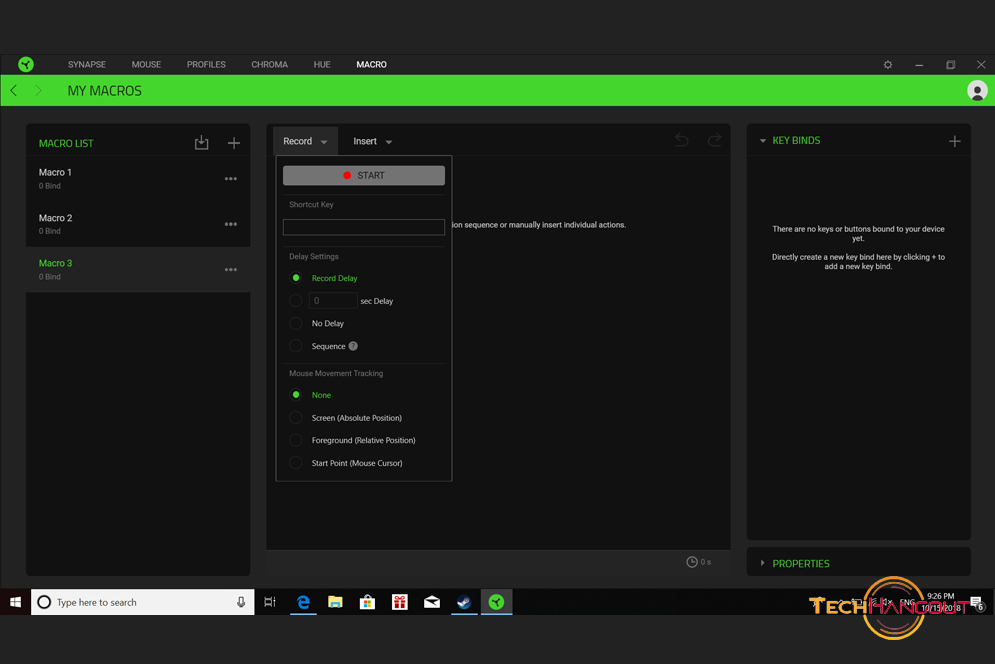The height and width of the screenshot is (664, 995).
Task: Select the Macro tab
Action: pos(371,65)
